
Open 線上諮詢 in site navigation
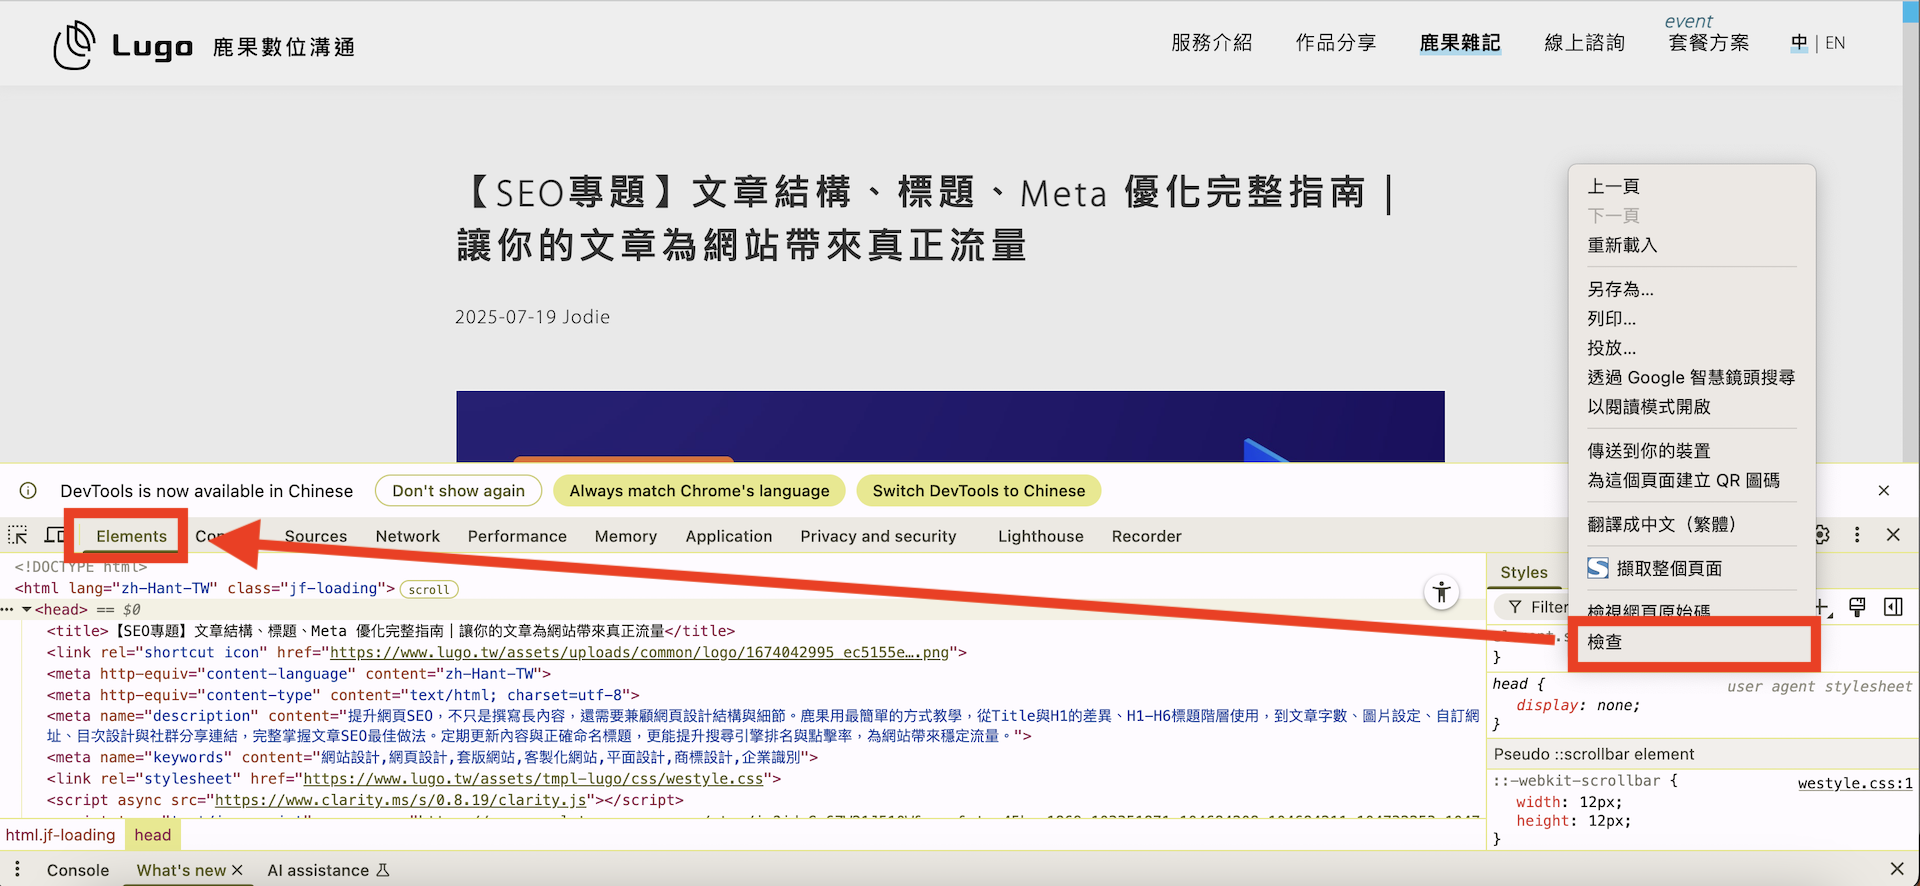[x=1584, y=43]
